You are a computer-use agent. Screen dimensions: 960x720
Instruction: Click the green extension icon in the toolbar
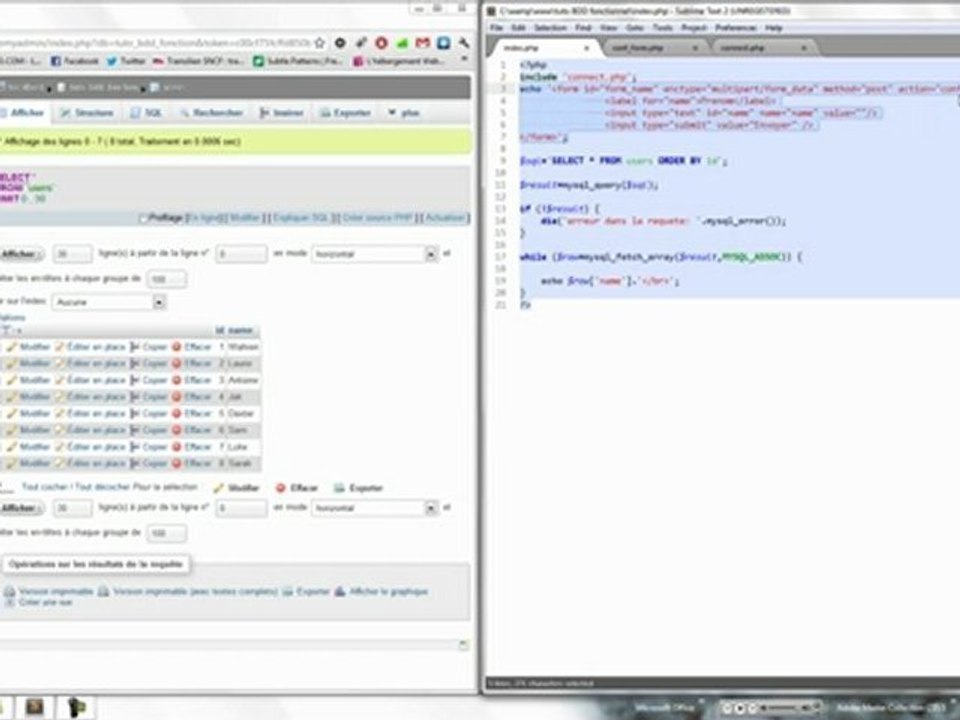pyautogui.click(x=402, y=43)
